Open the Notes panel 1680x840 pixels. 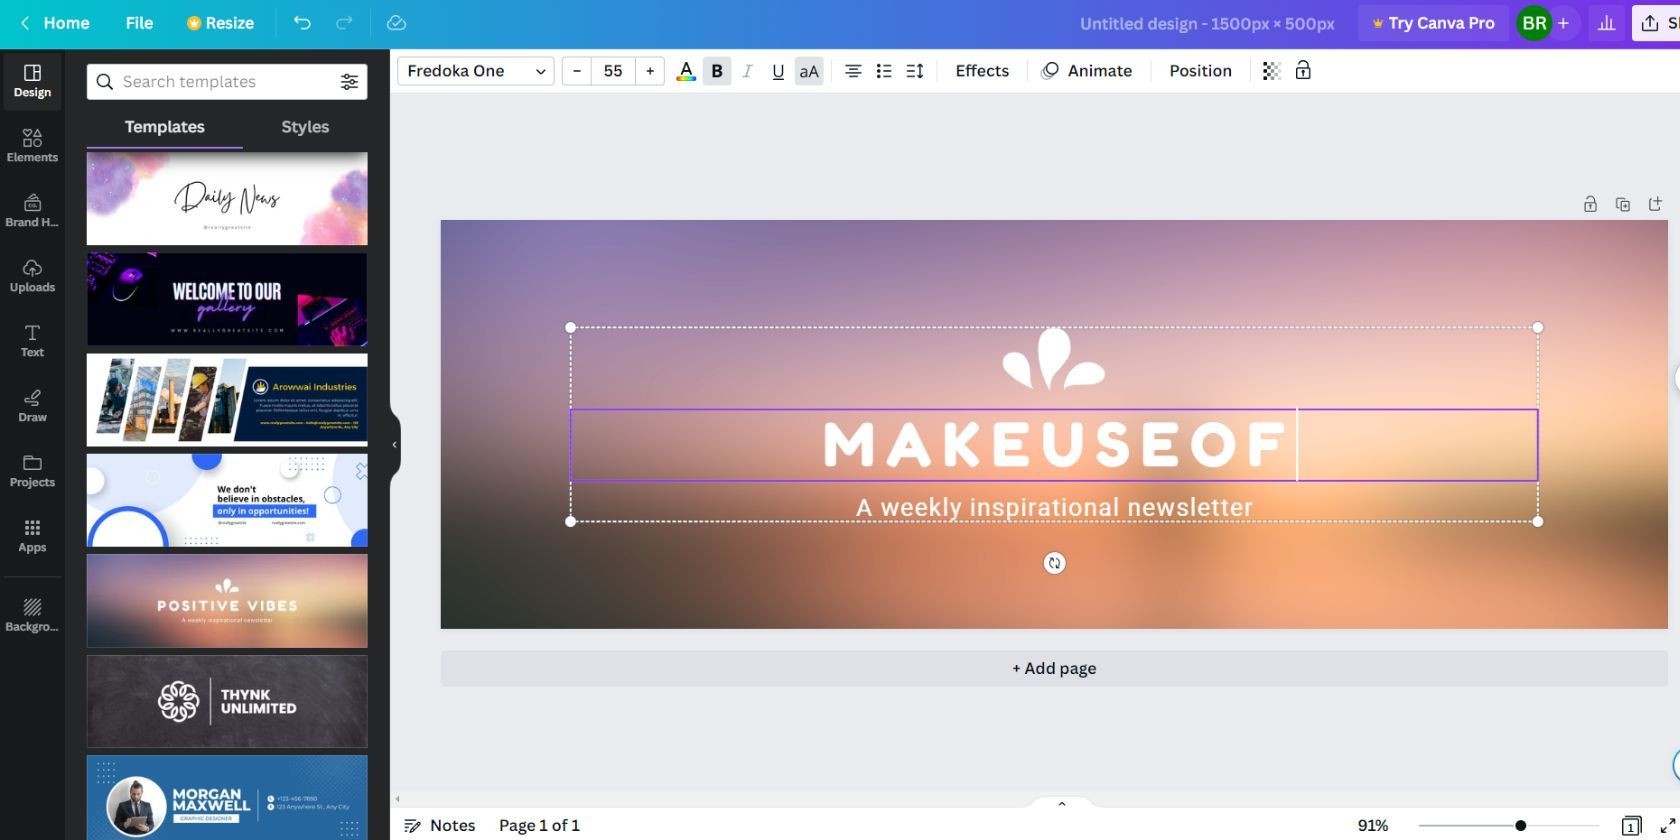point(440,825)
